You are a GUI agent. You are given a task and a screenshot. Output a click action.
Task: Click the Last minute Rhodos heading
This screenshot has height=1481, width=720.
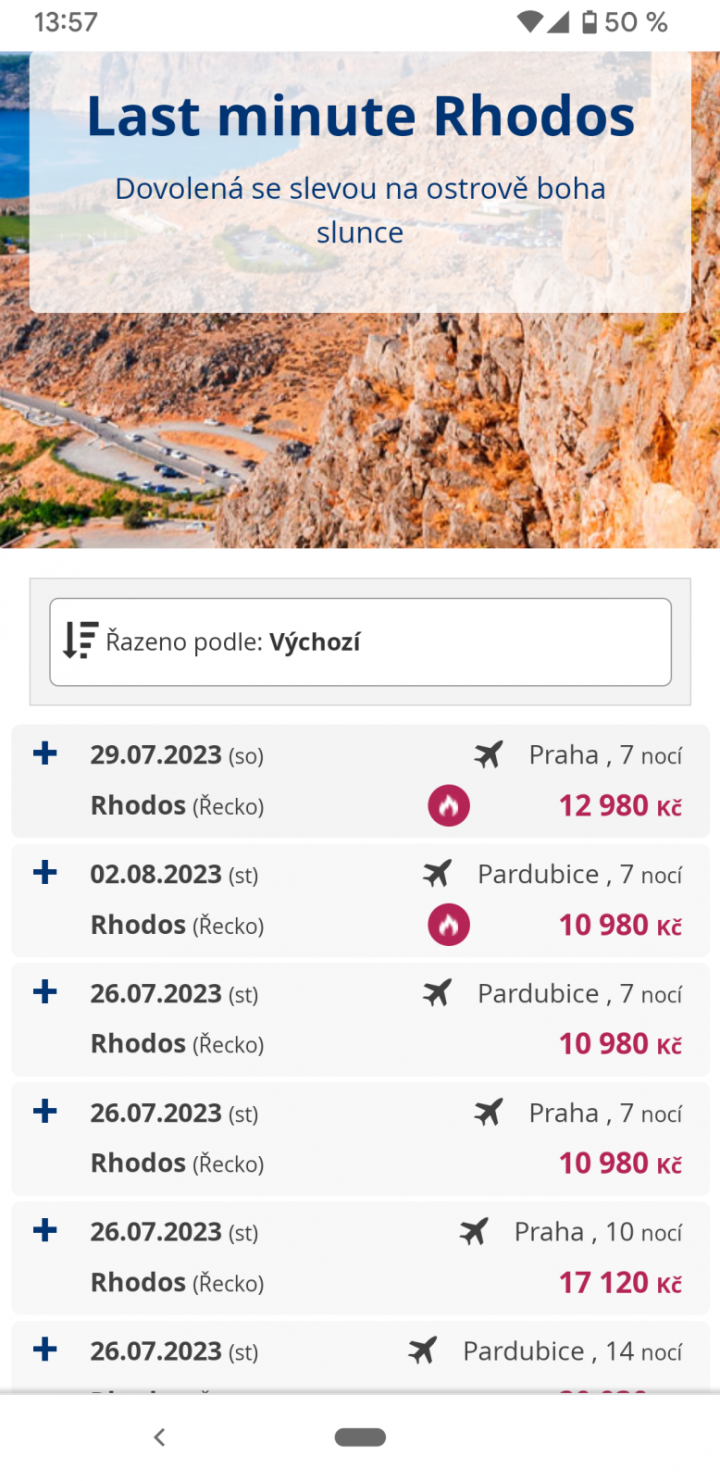point(360,116)
